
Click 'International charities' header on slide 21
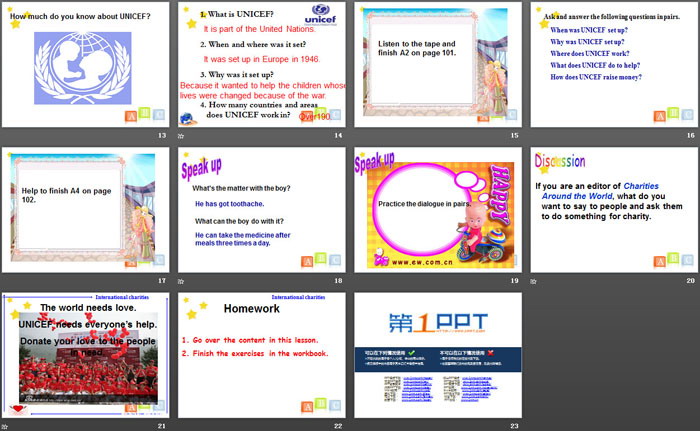tap(122, 297)
